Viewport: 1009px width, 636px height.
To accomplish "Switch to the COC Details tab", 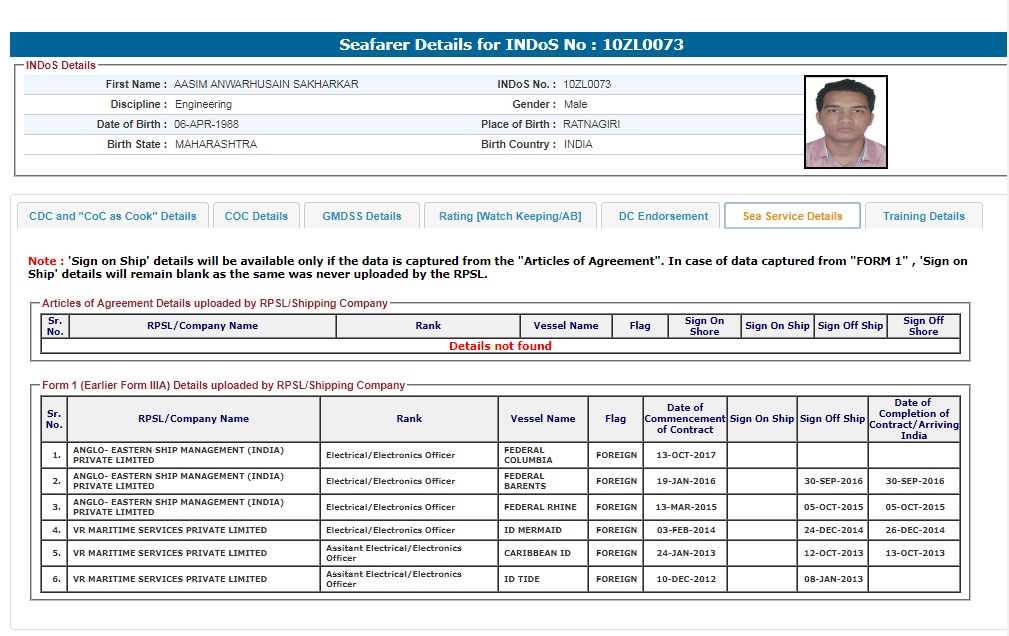I will click(x=256, y=216).
